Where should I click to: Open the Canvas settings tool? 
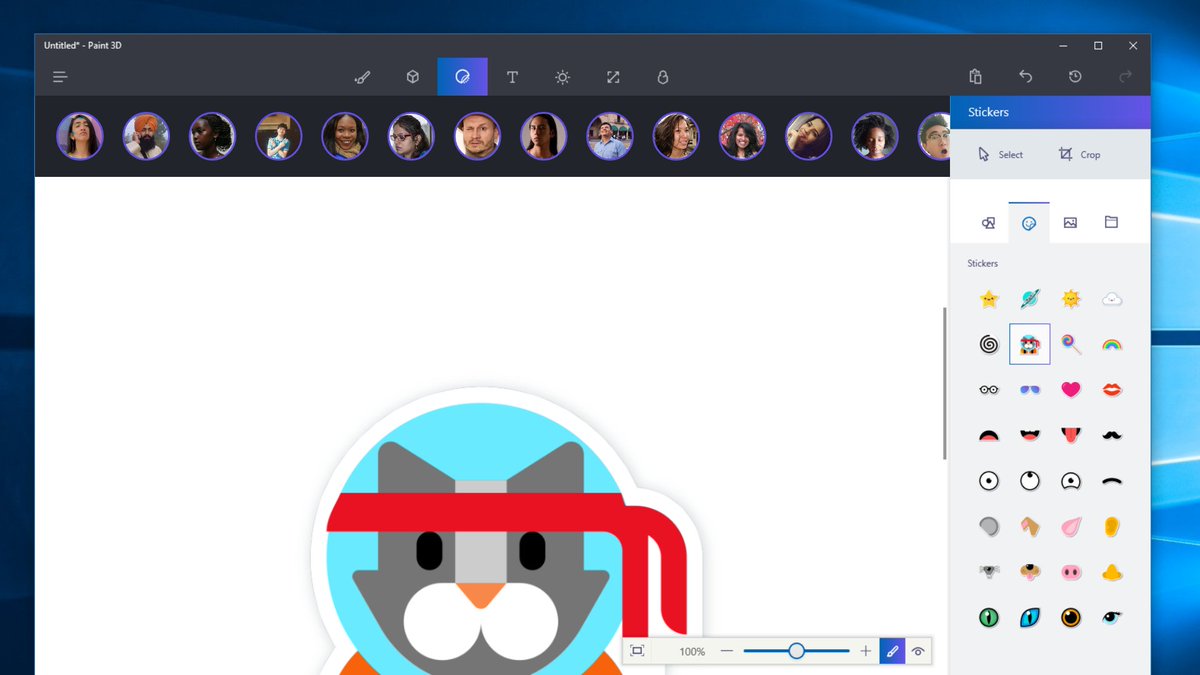point(613,77)
